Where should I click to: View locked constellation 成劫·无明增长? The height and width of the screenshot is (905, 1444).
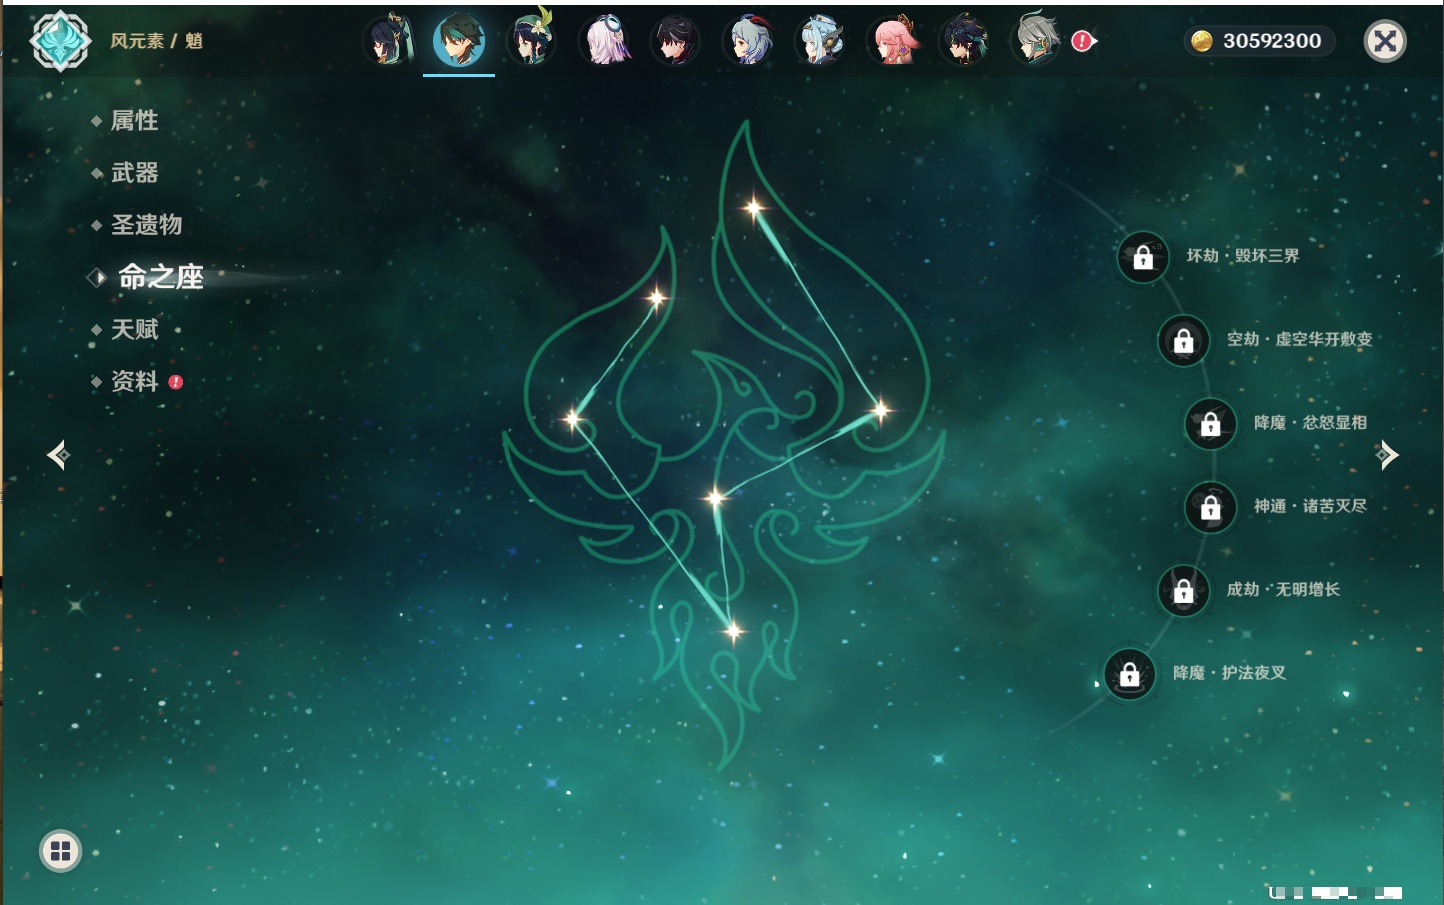pos(1183,591)
